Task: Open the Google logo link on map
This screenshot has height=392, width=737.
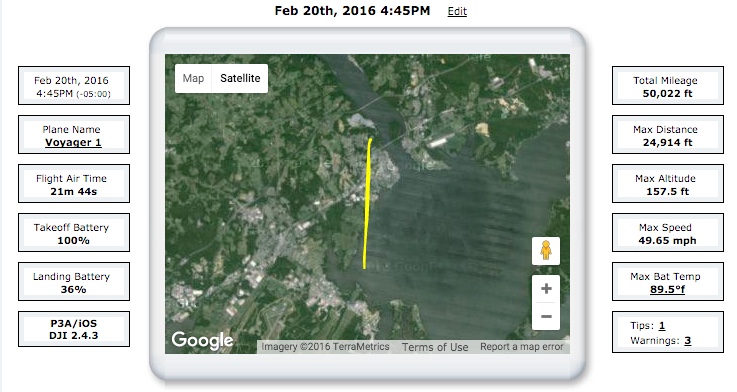Action: [x=202, y=340]
